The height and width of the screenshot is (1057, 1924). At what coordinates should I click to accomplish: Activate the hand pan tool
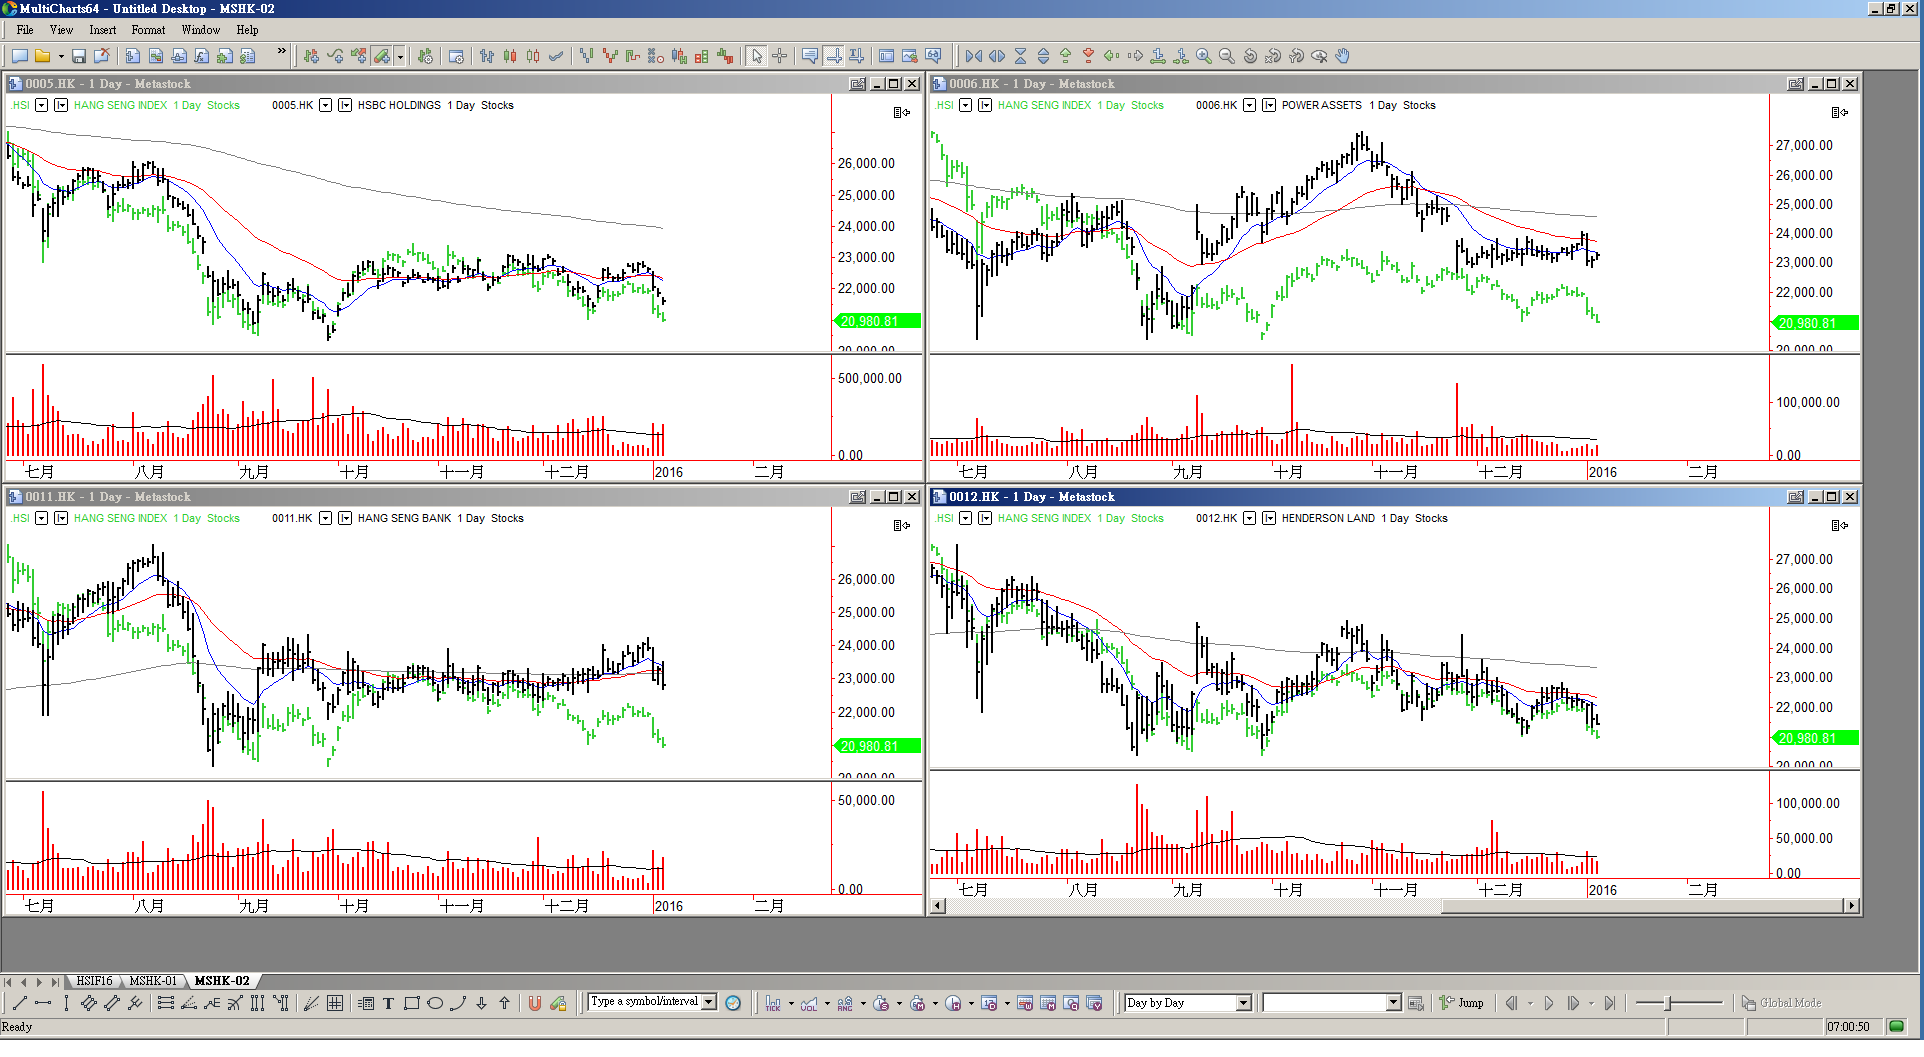[1343, 56]
